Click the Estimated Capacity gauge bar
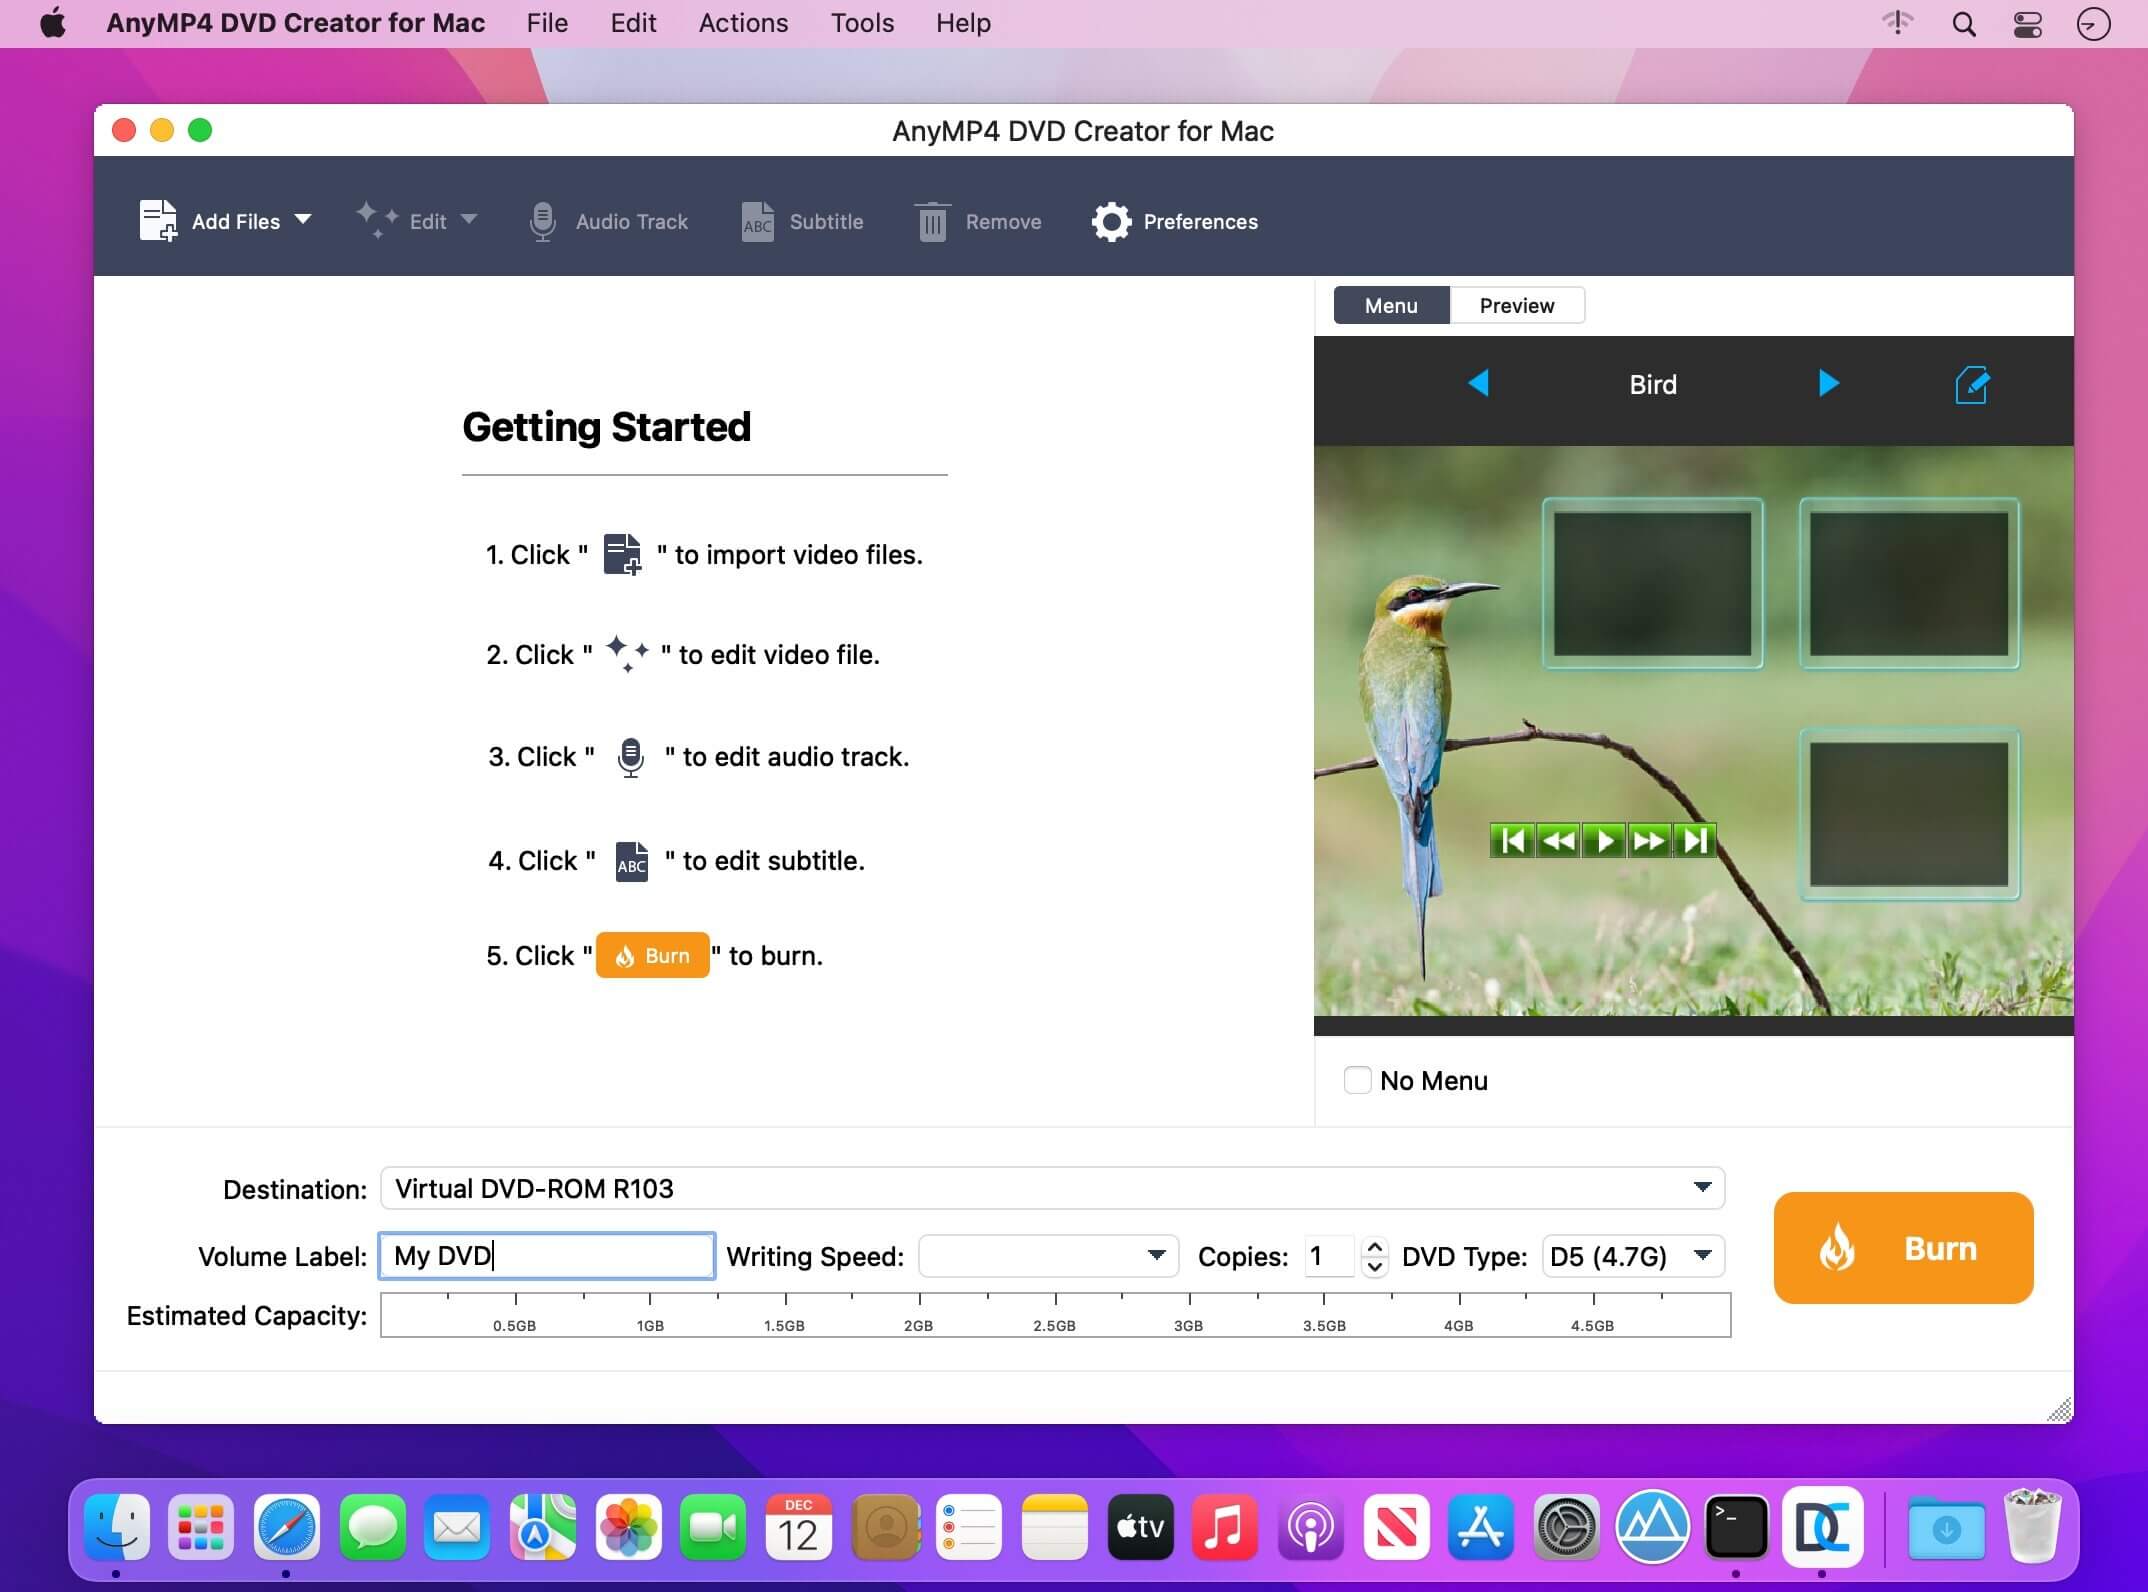 (1054, 1314)
